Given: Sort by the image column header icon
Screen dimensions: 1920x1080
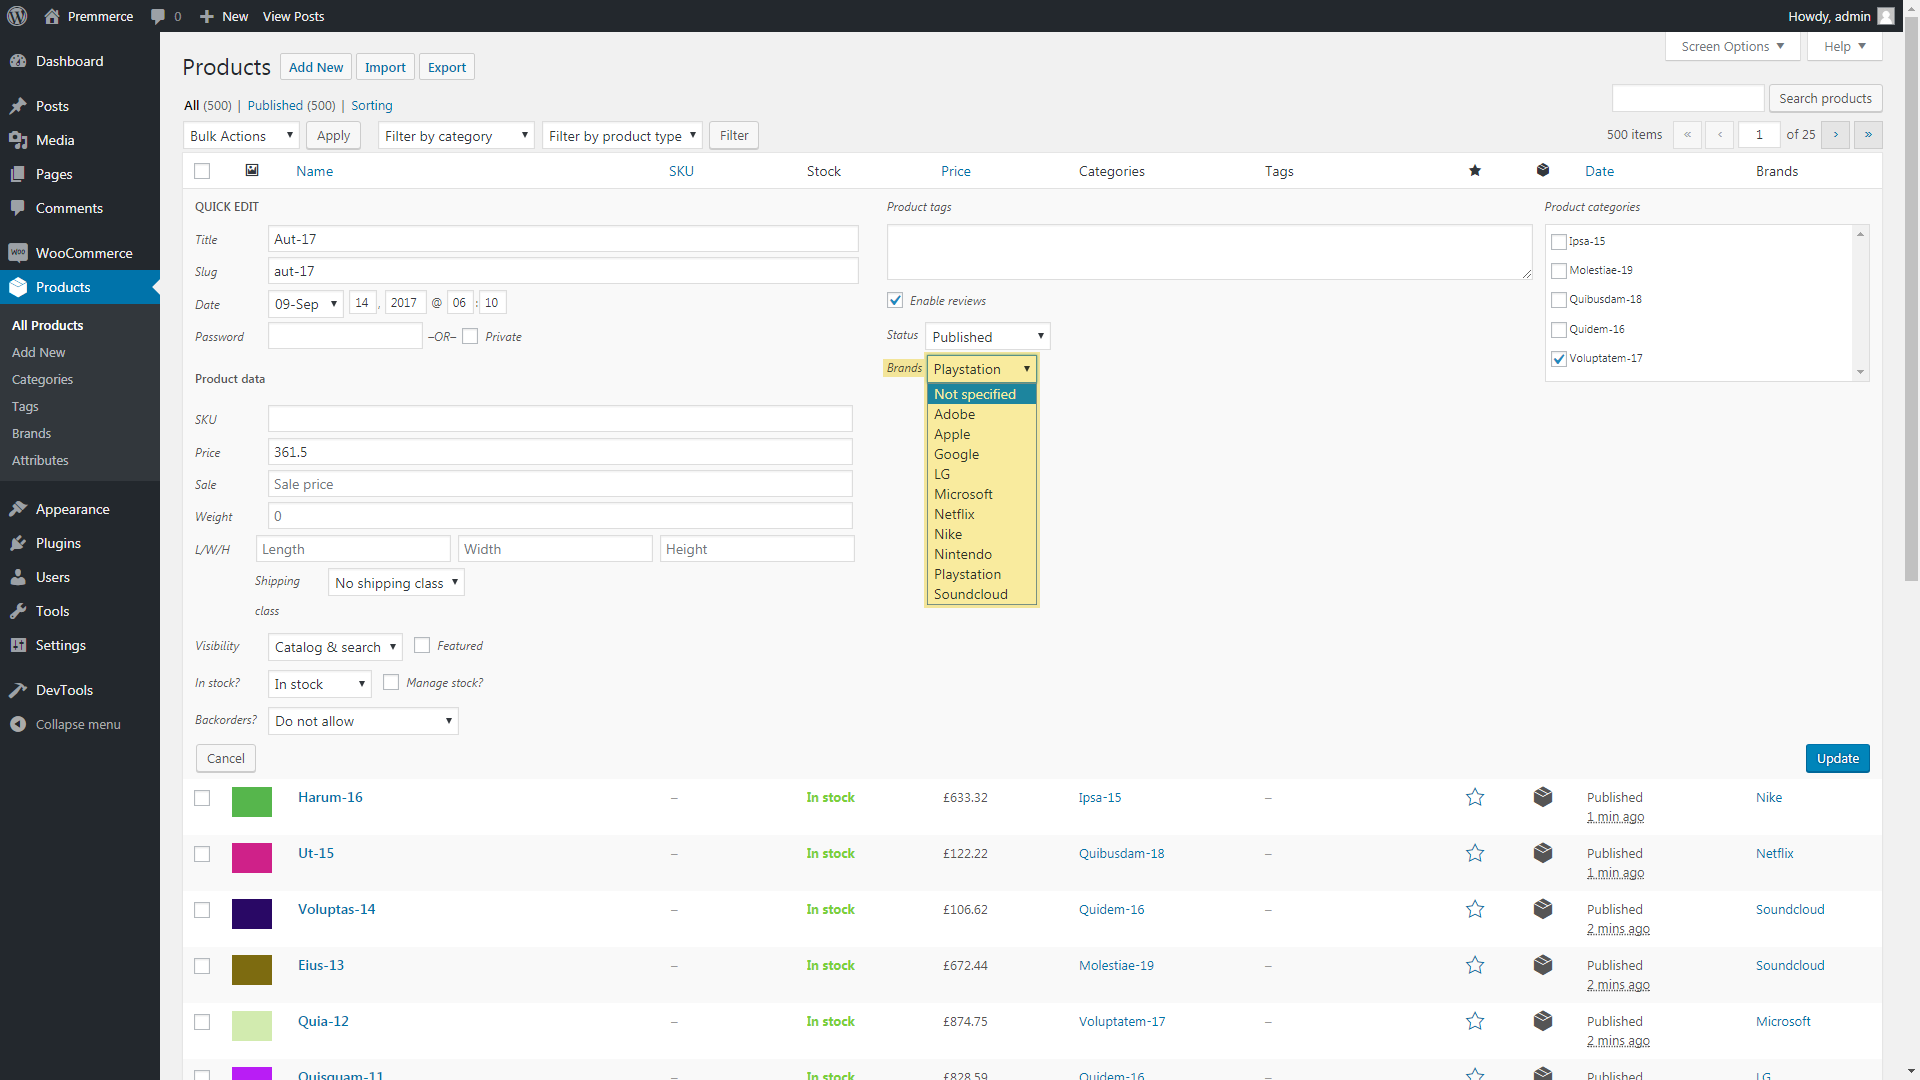Looking at the screenshot, I should coord(252,170).
